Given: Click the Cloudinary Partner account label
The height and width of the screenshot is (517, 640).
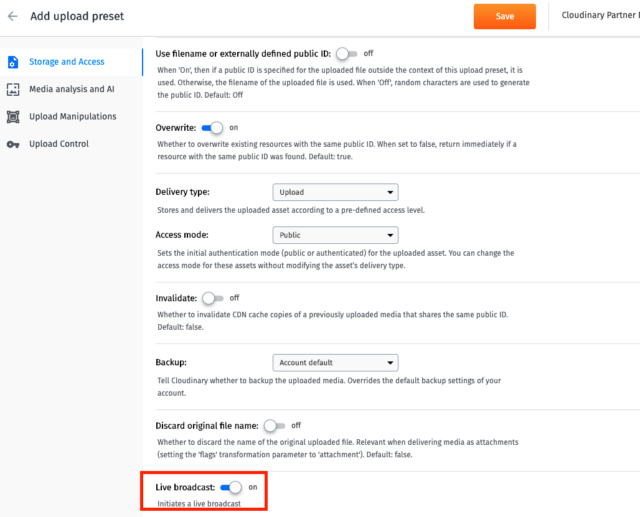Looking at the screenshot, I should 600,15.
